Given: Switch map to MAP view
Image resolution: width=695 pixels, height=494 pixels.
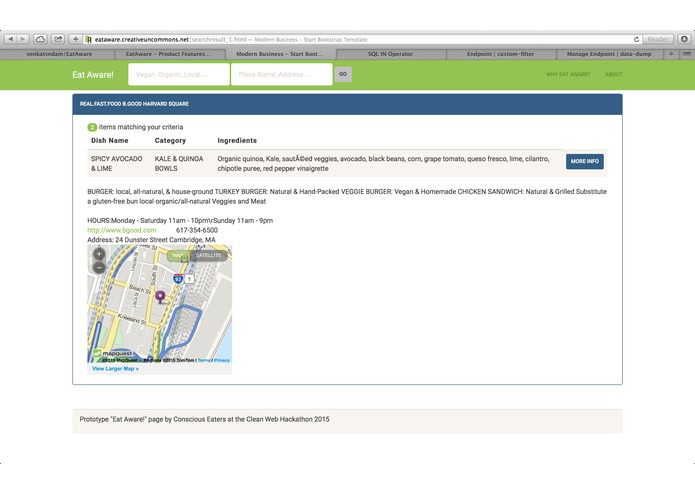Looking at the screenshot, I should click(178, 256).
